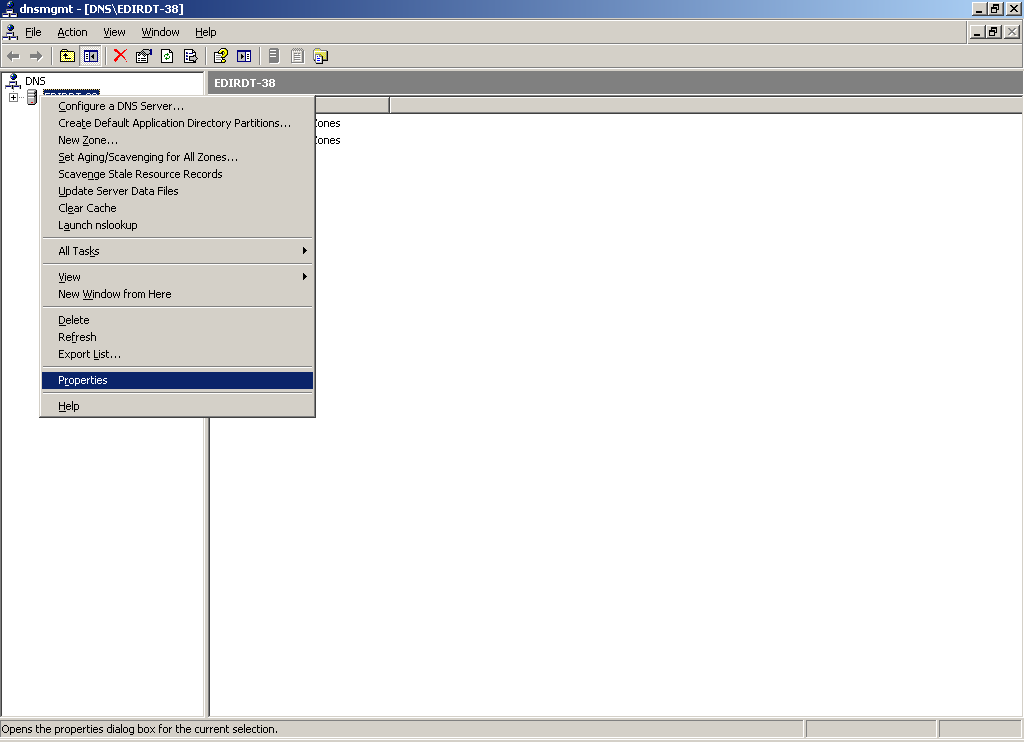This screenshot has height=742, width=1024.
Task: Choose Help at bottom of context menu
Action: pos(177,406)
